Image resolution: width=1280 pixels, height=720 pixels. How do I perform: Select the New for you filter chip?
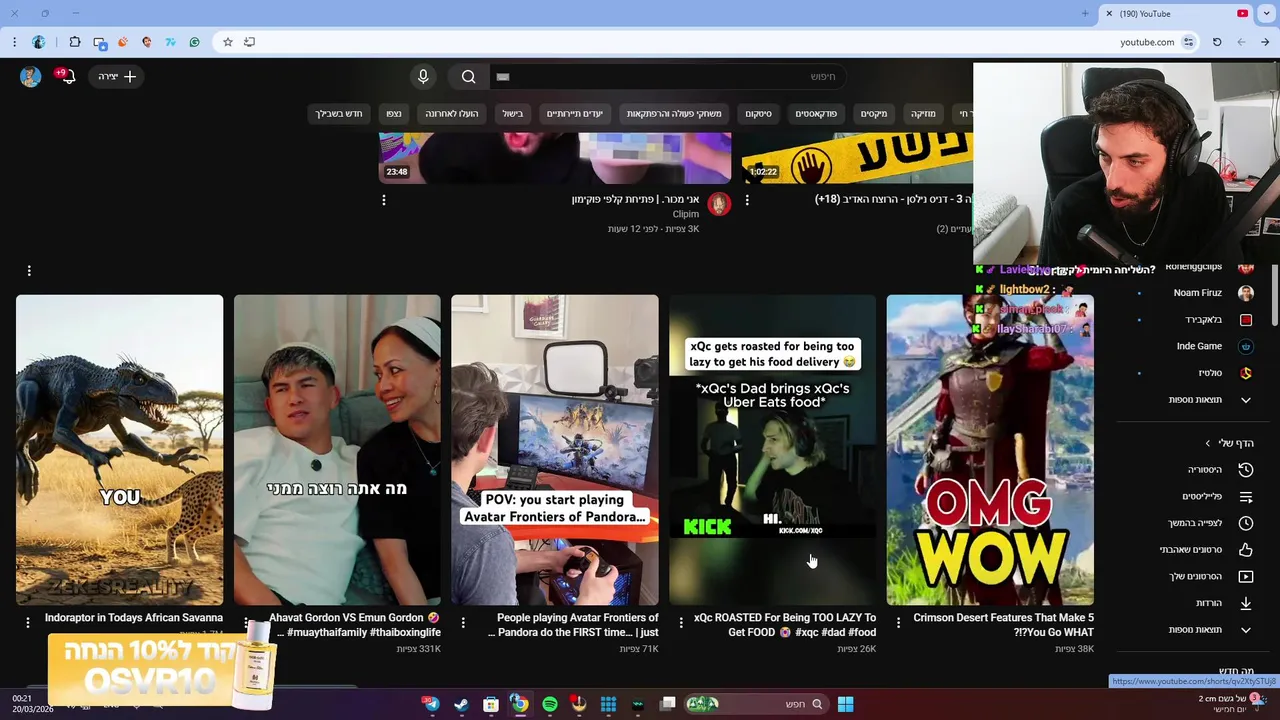[339, 114]
